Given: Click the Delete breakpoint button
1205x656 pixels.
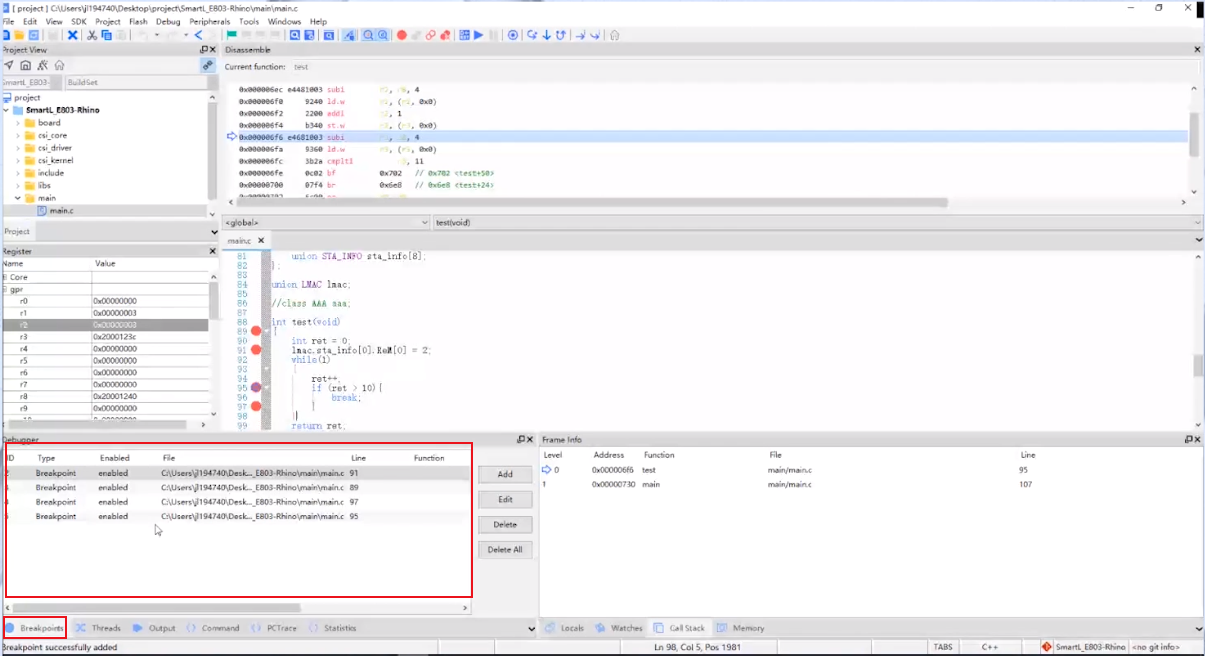Looking at the screenshot, I should coord(505,524).
